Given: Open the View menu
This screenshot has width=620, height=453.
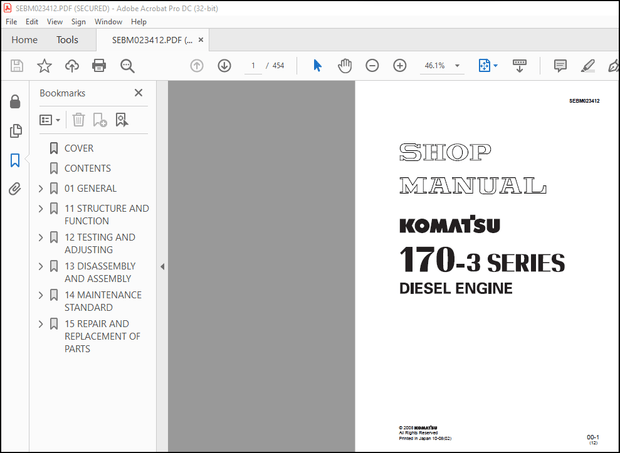Looking at the screenshot, I should coord(55,22).
